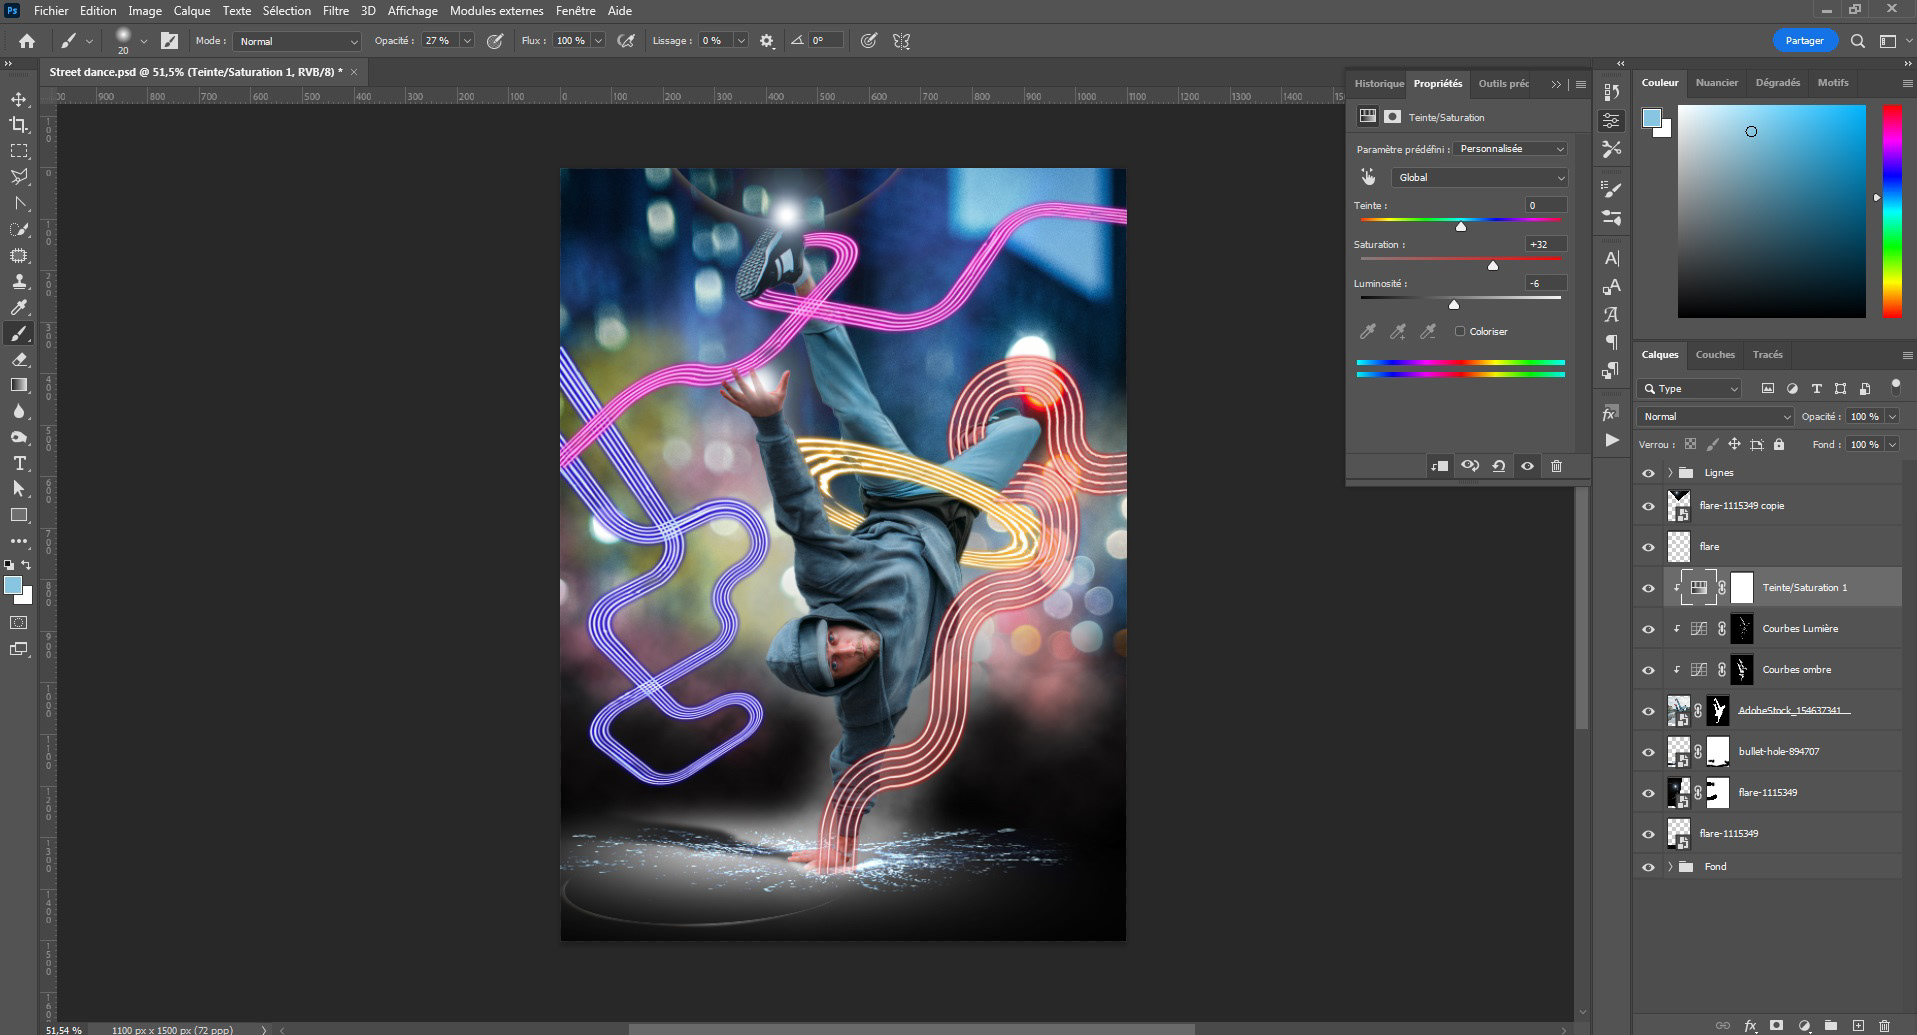Select the AdobeStock layer thumbnail
The height and width of the screenshot is (1035, 1917).
point(1679,711)
